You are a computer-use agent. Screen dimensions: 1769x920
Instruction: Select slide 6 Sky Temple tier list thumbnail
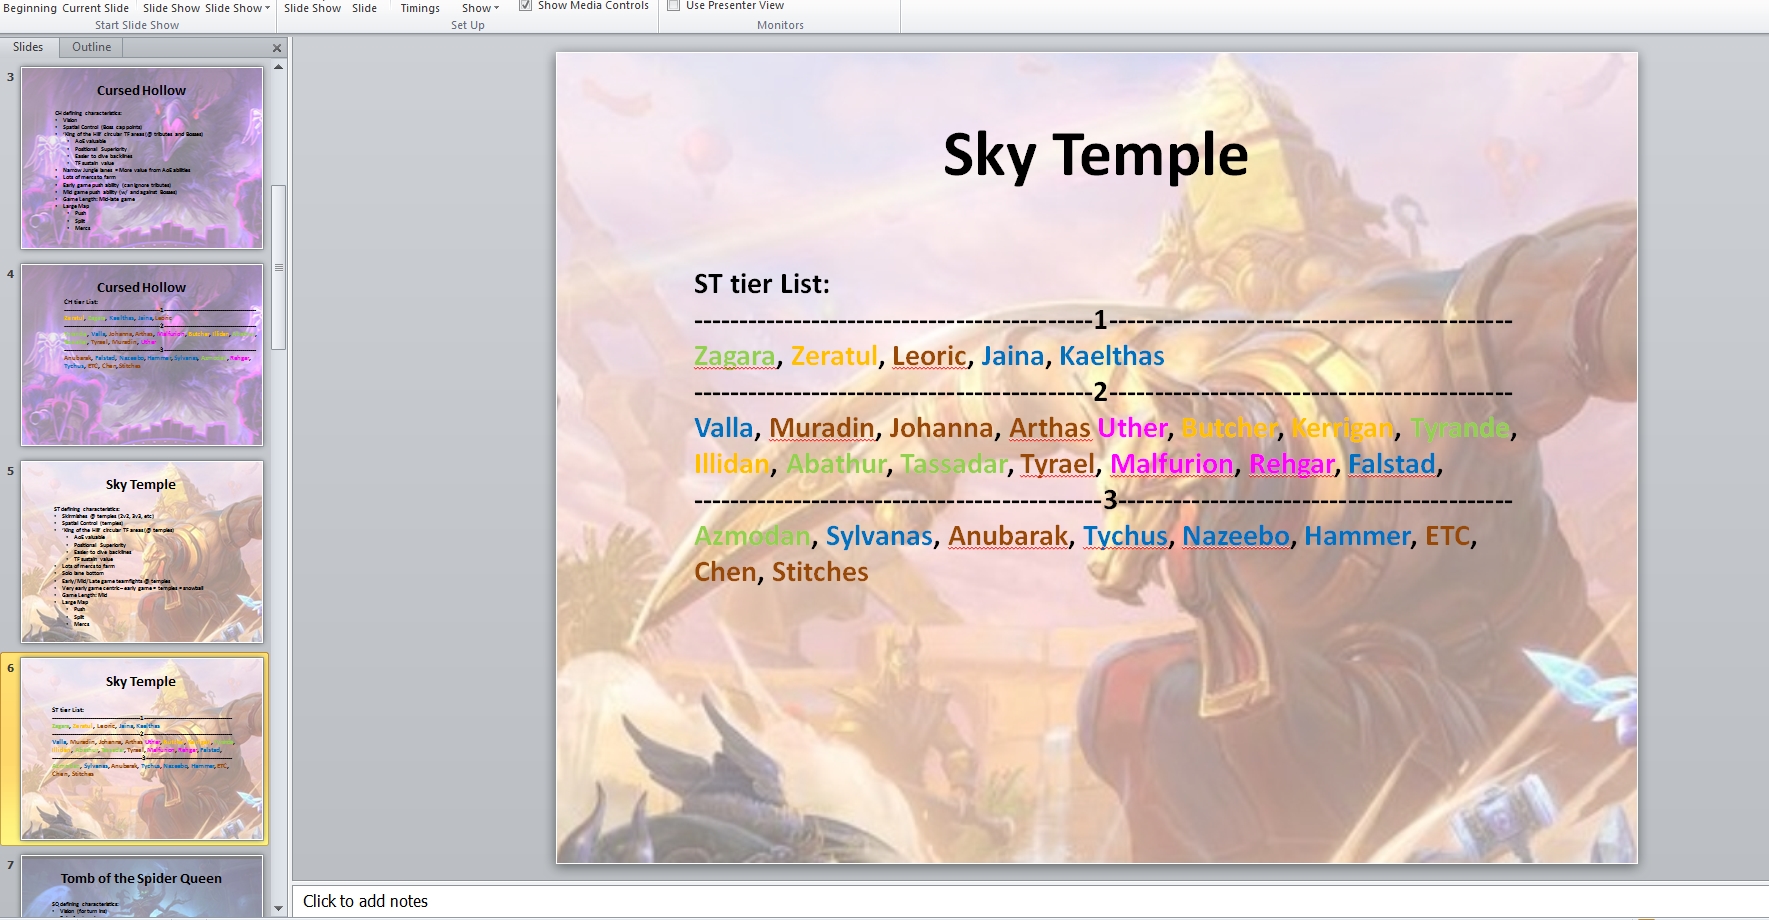click(x=142, y=749)
